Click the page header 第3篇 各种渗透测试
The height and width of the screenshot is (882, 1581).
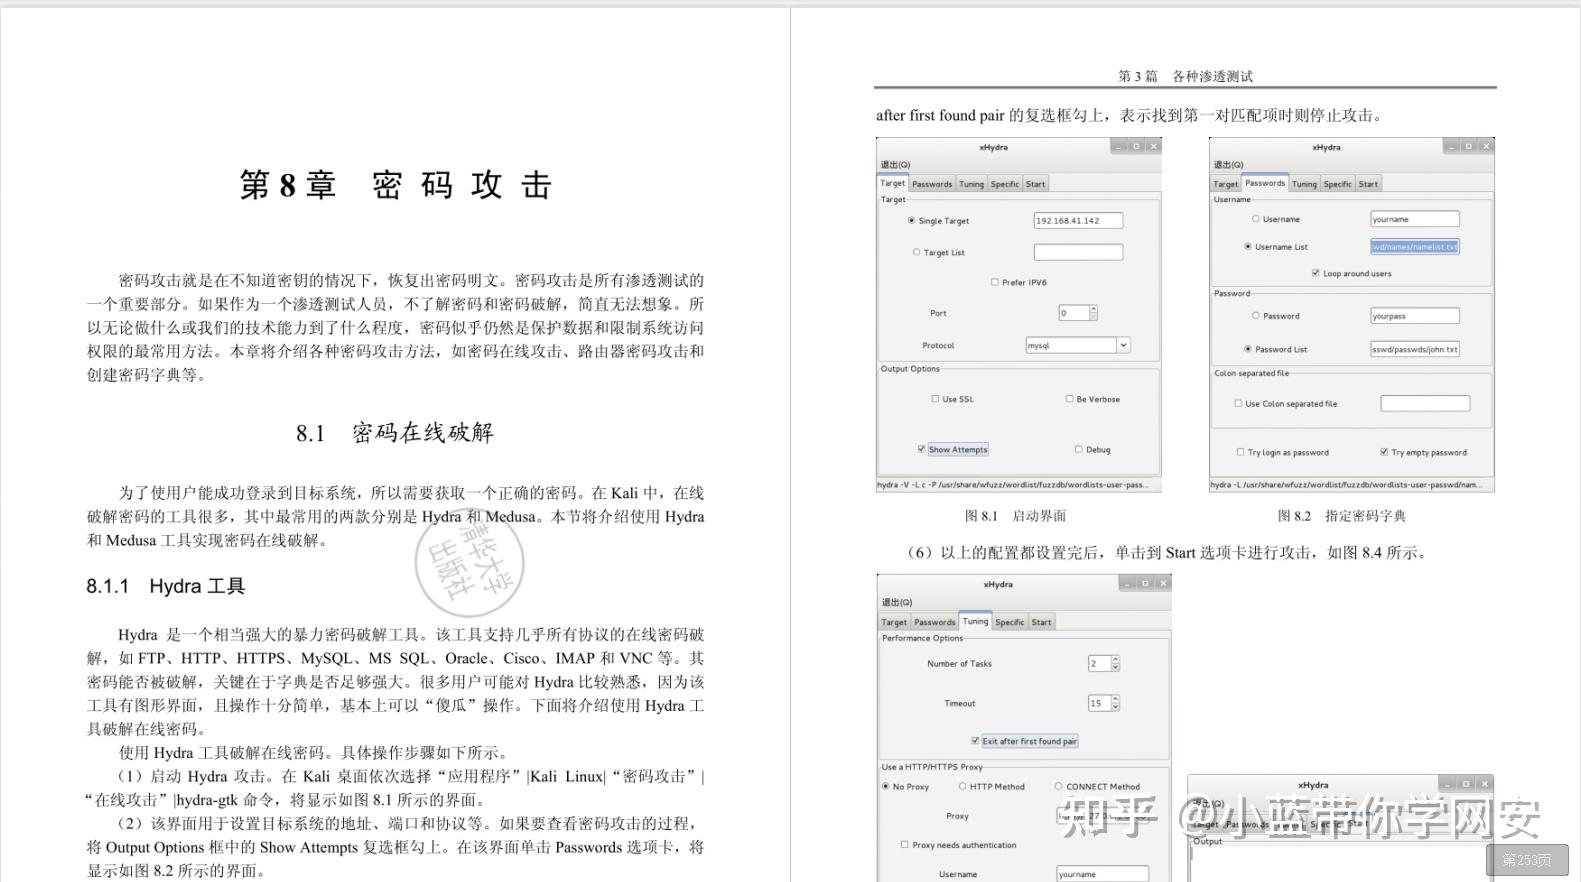[1185, 76]
